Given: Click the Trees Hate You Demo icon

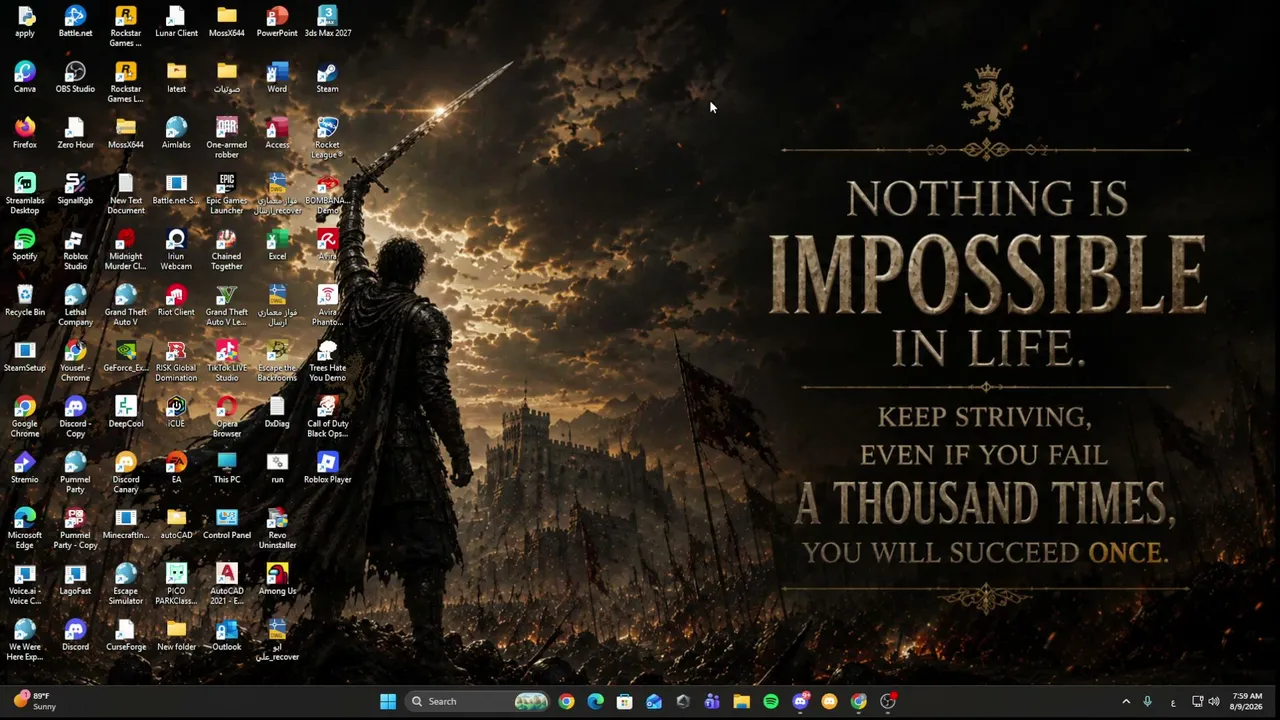Looking at the screenshot, I should (x=327, y=362).
